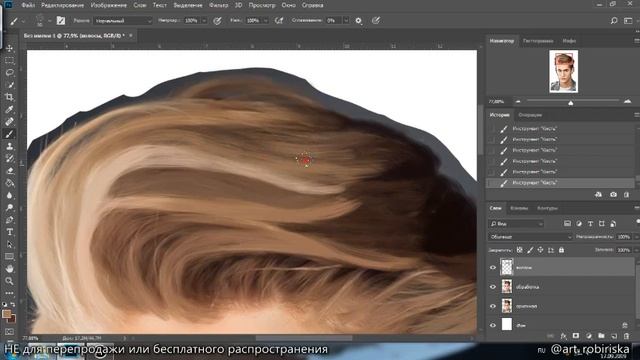Toggle pressure for opacity icon
The width and height of the screenshot is (640, 360).
coord(217,20)
